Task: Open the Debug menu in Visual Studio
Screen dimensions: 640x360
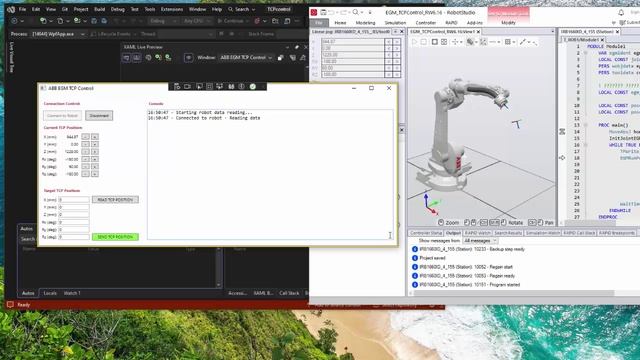Action: coord(118,9)
